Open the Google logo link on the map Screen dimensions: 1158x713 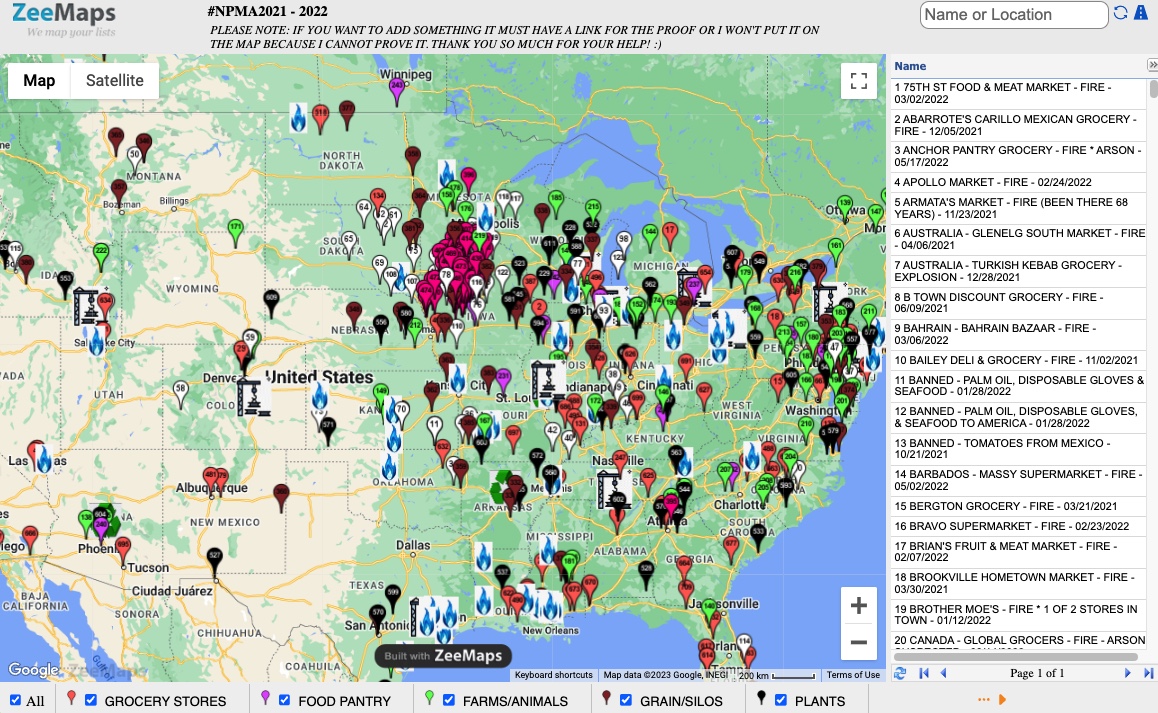33,669
